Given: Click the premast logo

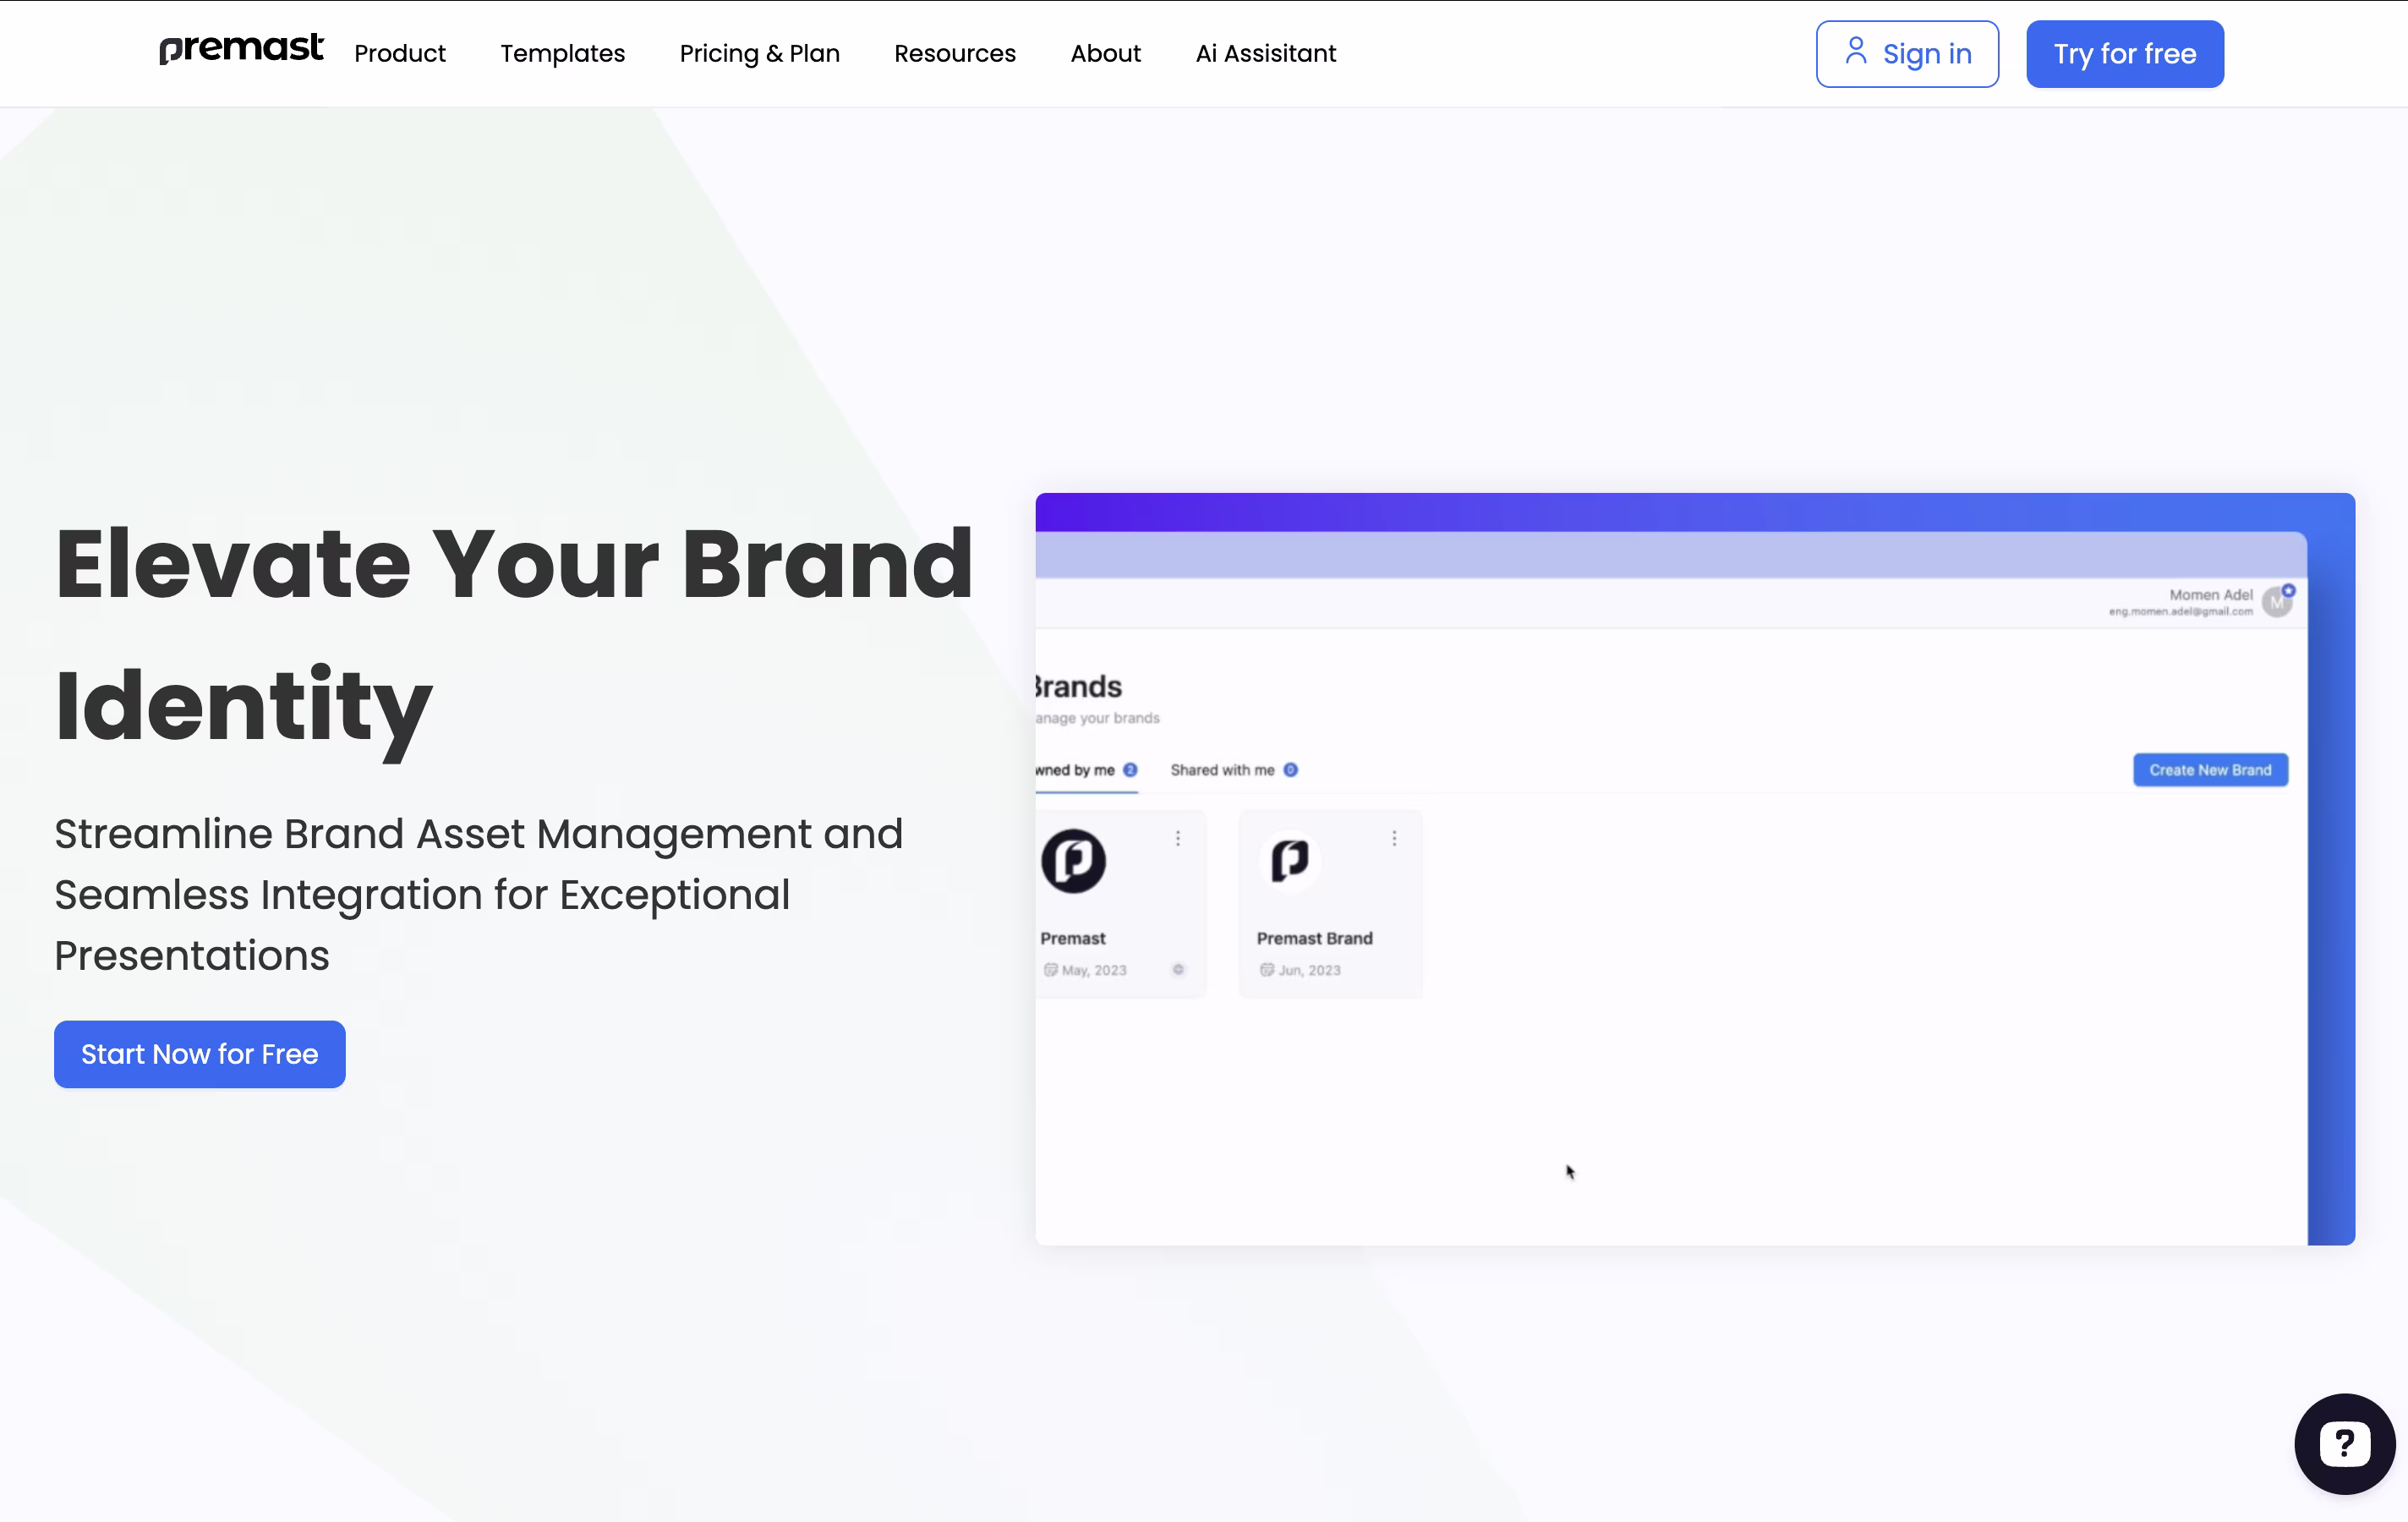Looking at the screenshot, I should pos(241,48).
